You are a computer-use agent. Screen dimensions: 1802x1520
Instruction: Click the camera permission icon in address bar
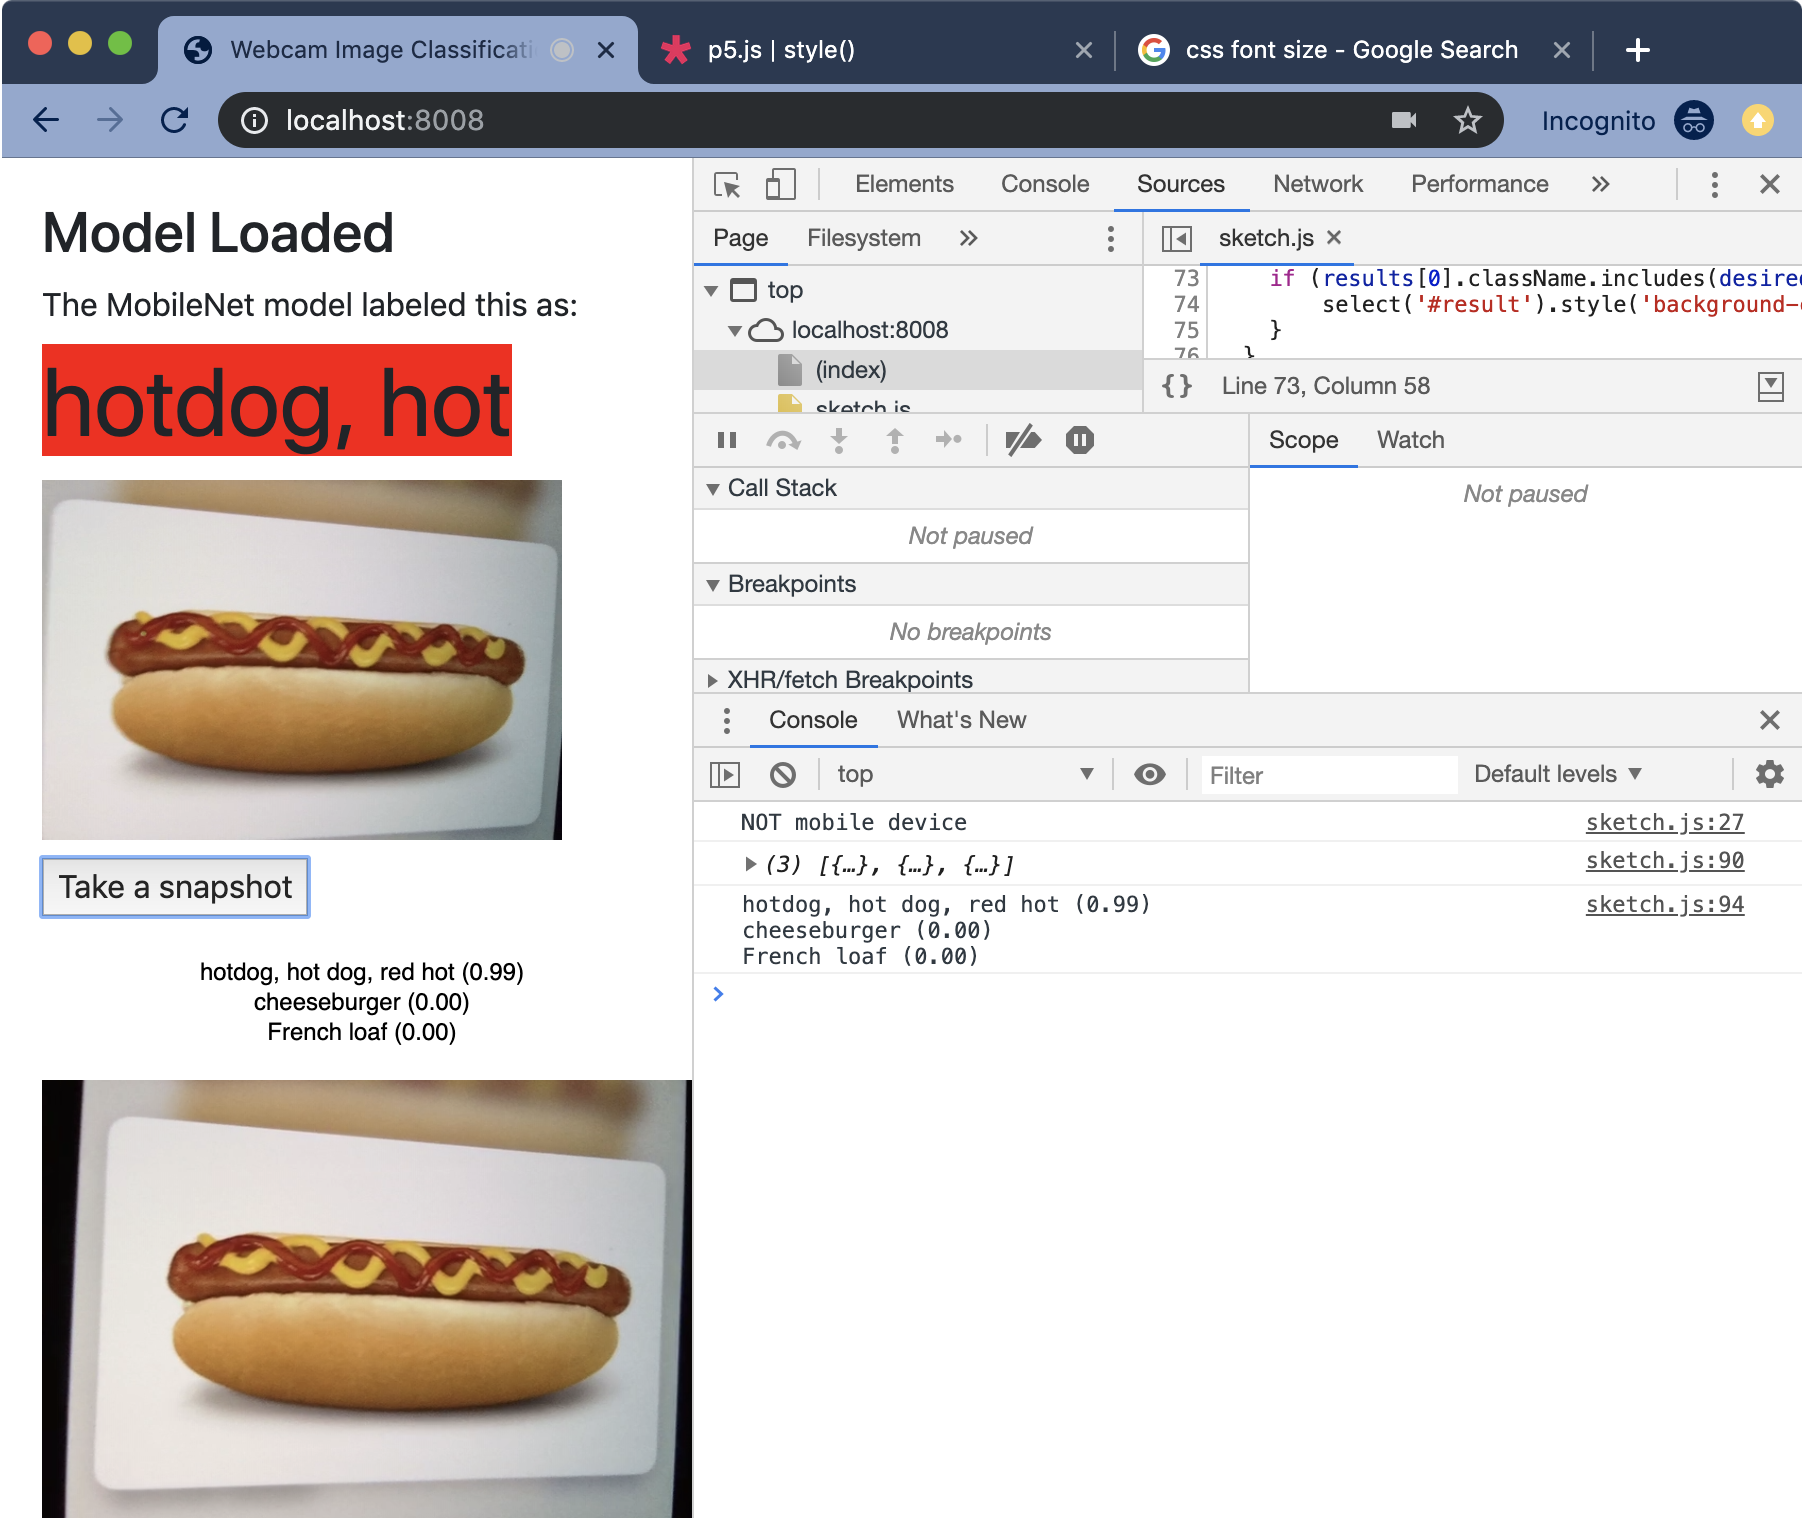1404,120
